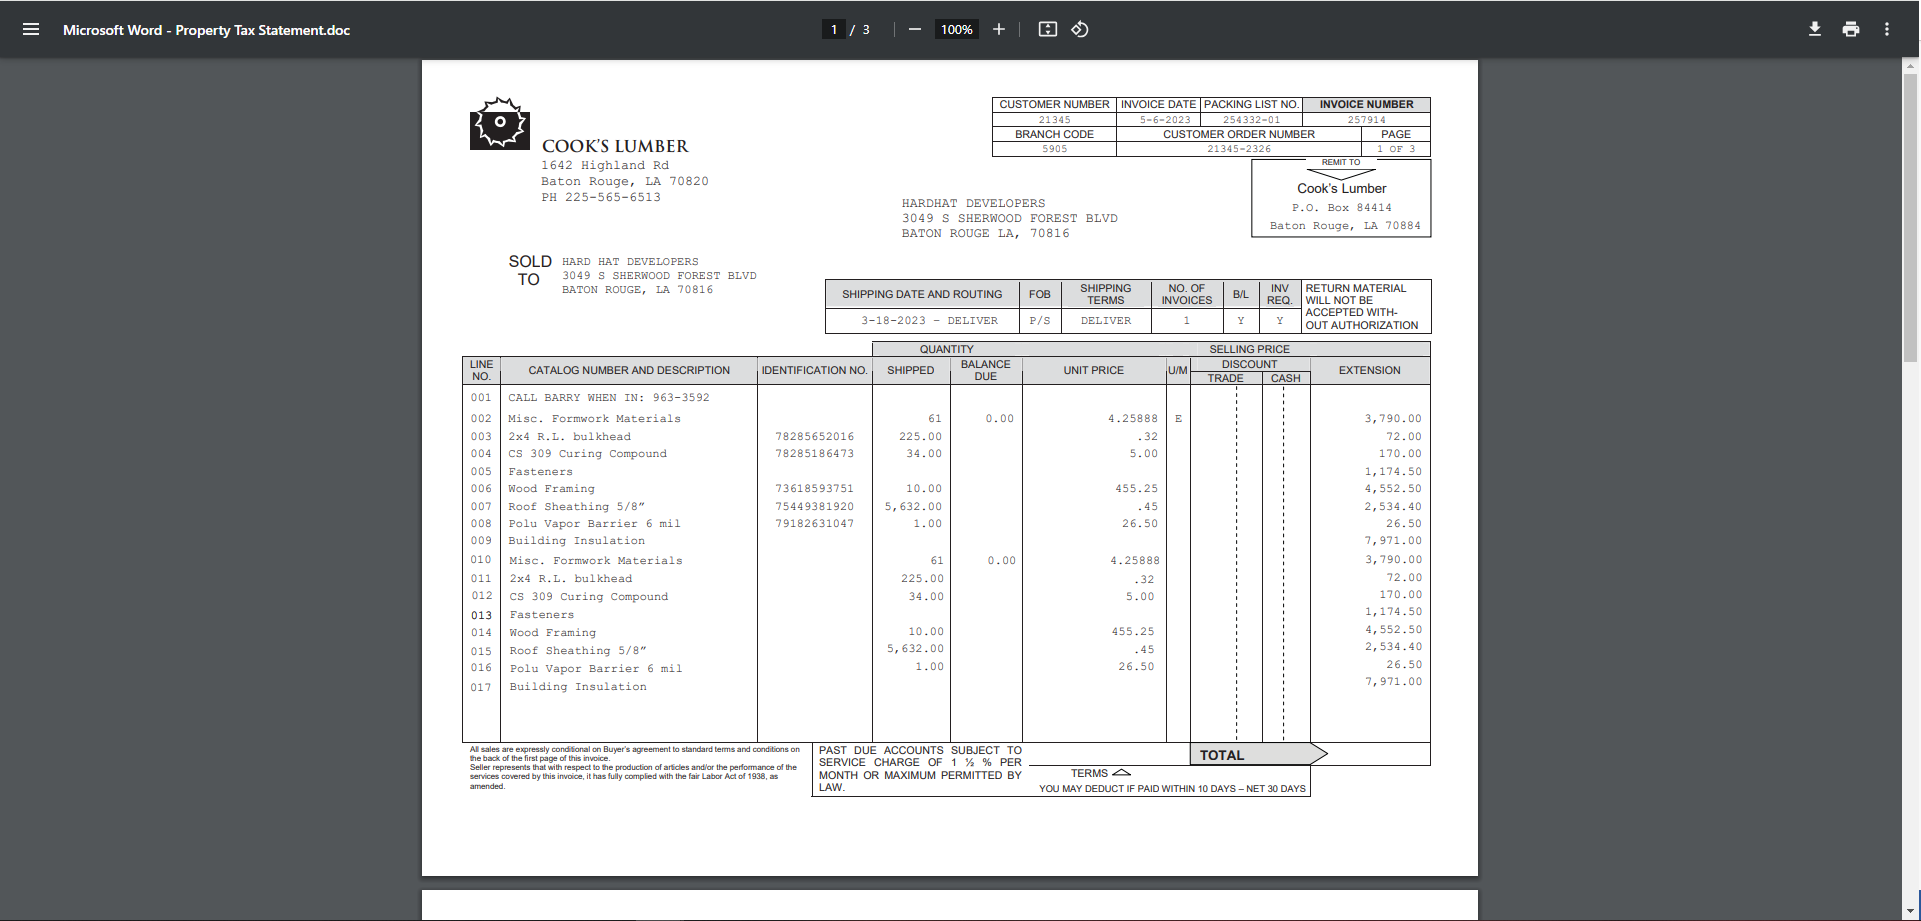This screenshot has width=1921, height=921.
Task: Select line 006 'Wood Framing' description
Action: [551, 489]
